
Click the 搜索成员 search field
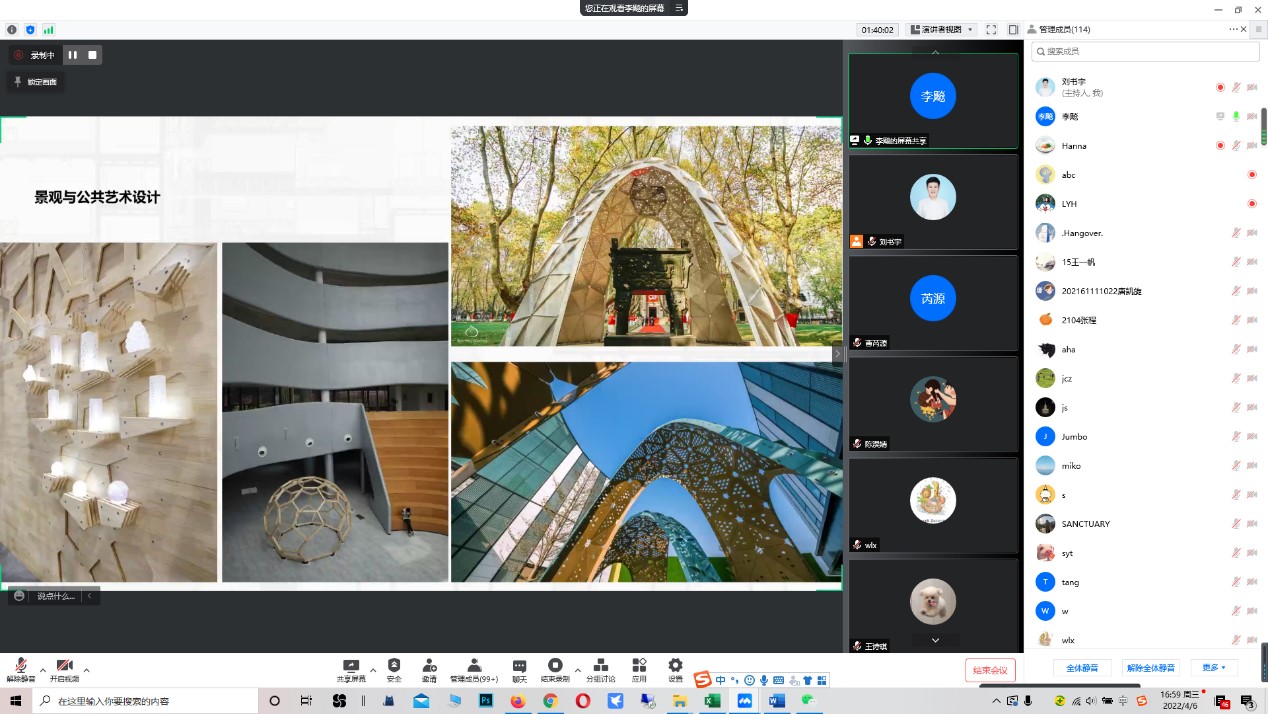tap(1144, 51)
